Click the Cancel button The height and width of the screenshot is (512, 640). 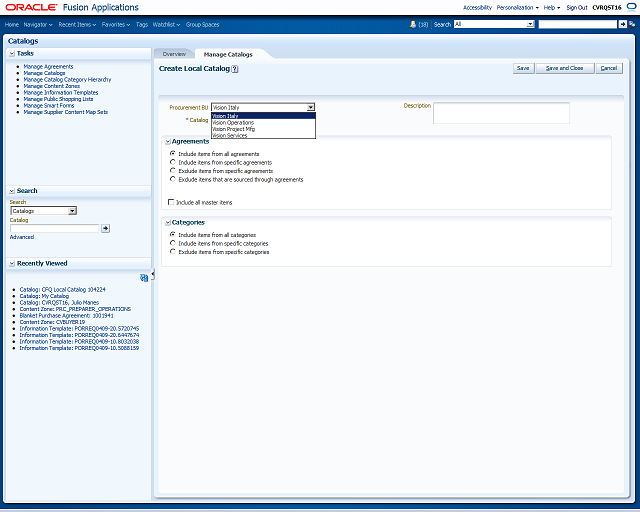(609, 68)
